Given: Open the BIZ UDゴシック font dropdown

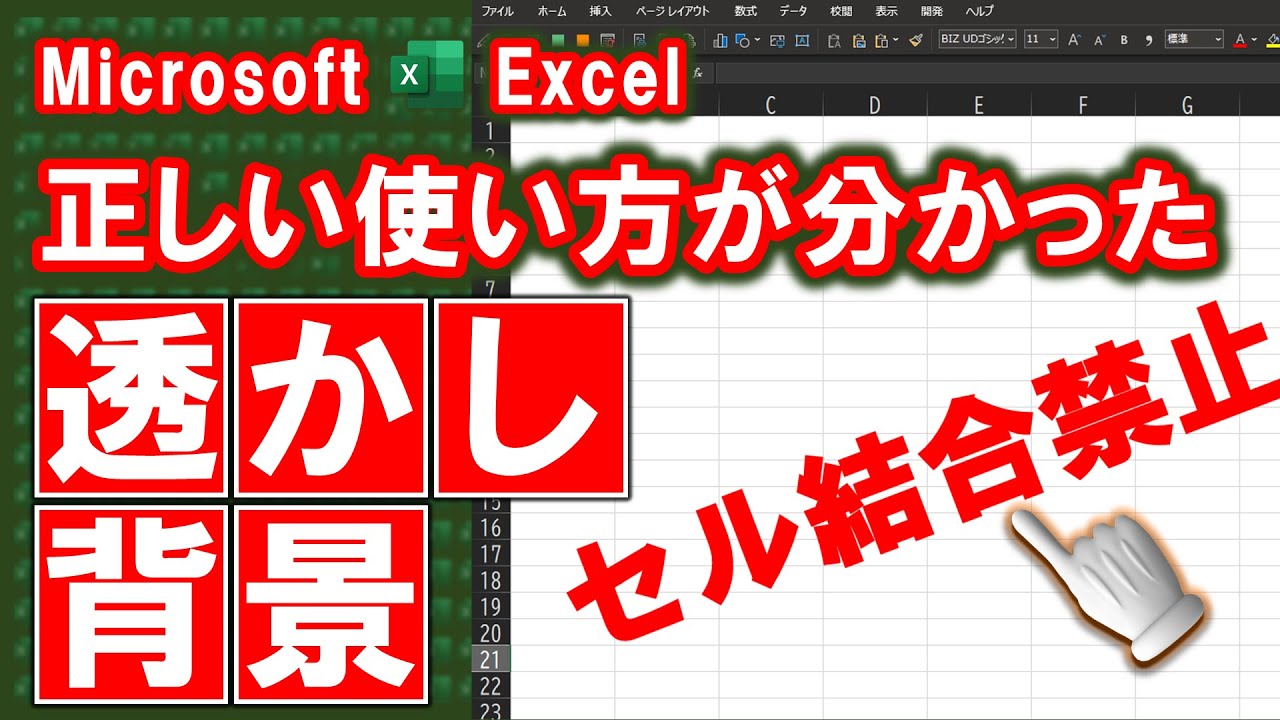Looking at the screenshot, I should [x=977, y=40].
